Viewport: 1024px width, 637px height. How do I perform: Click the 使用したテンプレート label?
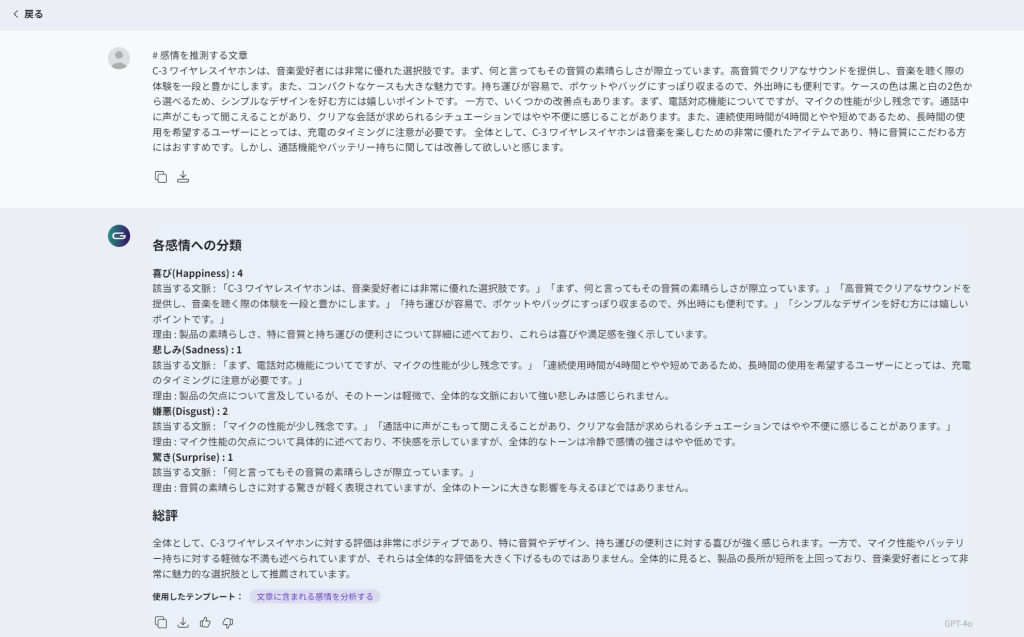pos(197,596)
